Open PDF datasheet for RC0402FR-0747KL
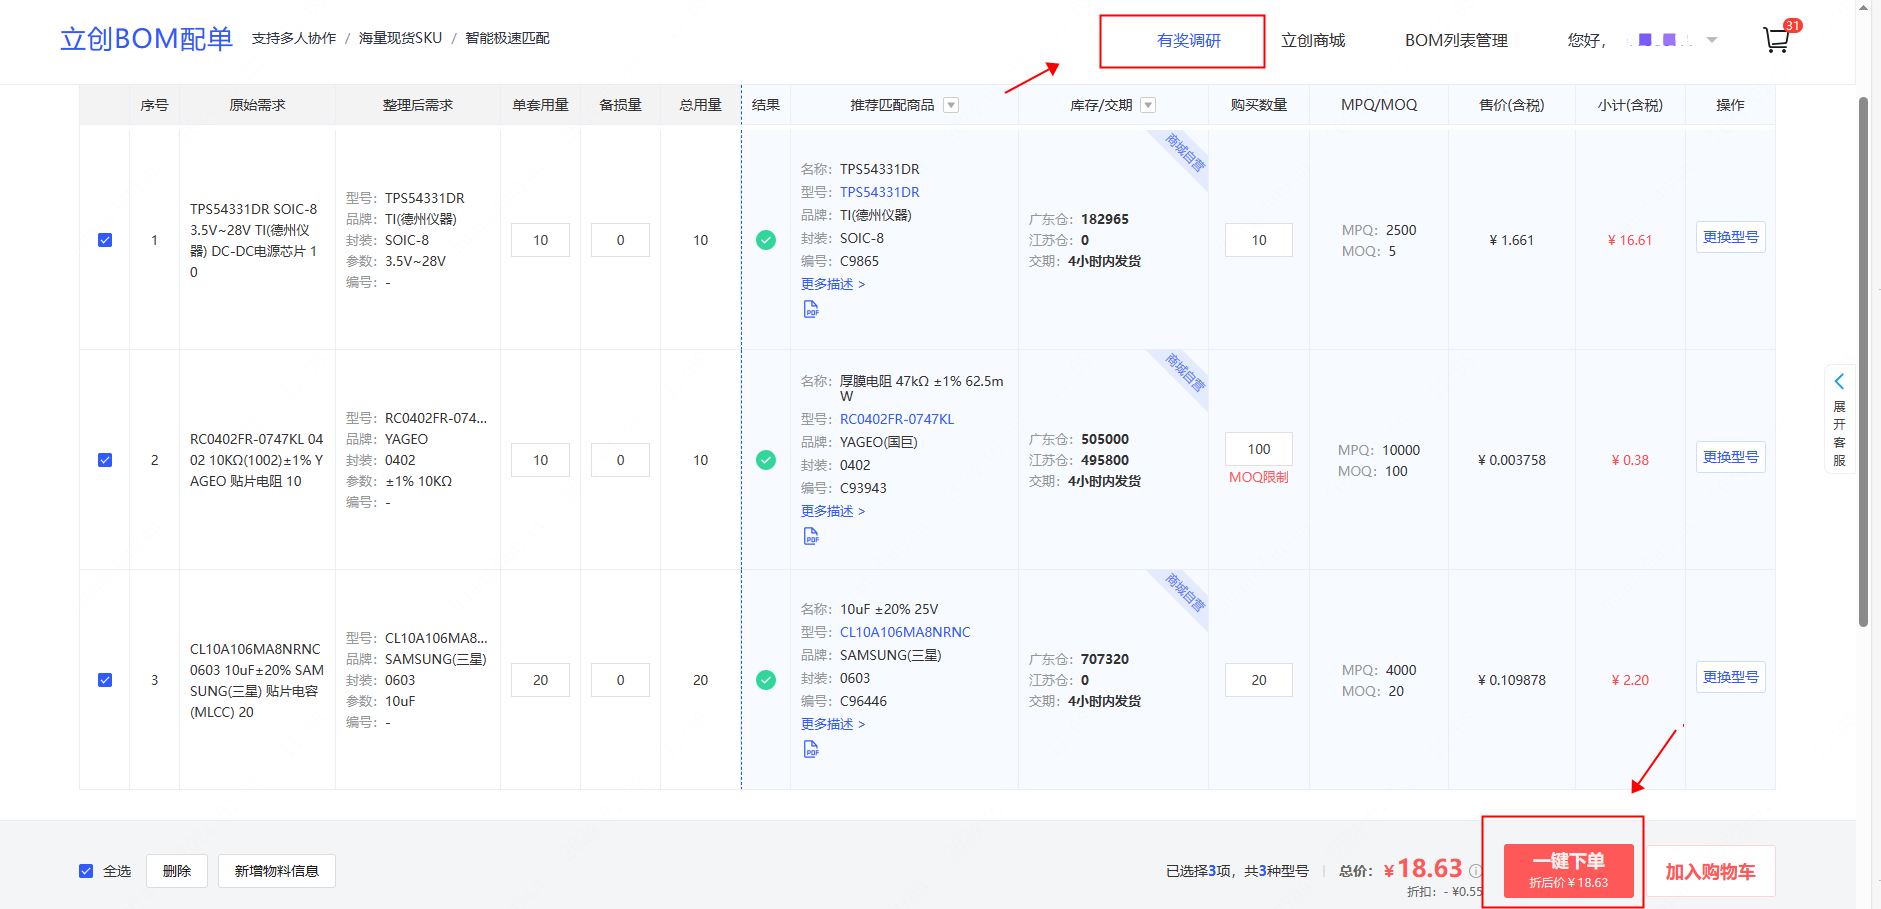1881x909 pixels. [x=811, y=537]
